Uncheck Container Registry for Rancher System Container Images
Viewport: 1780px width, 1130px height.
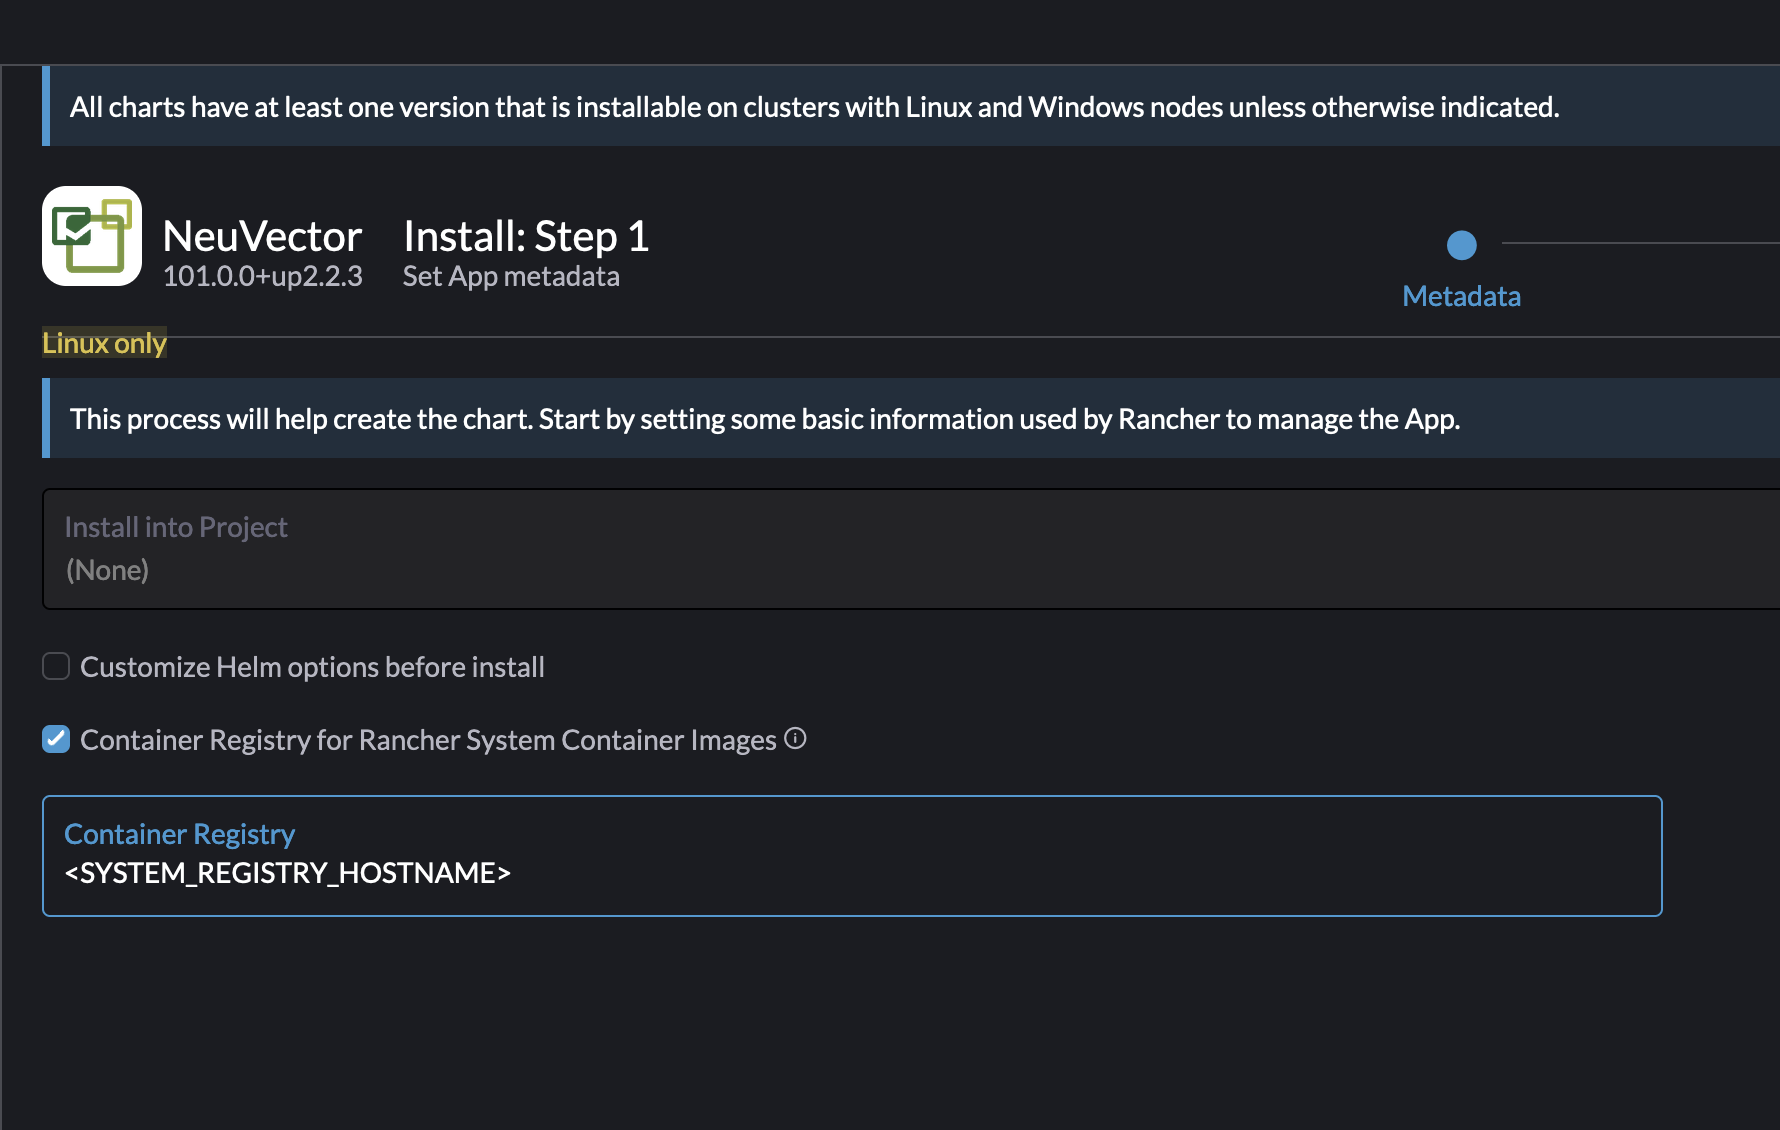point(56,739)
